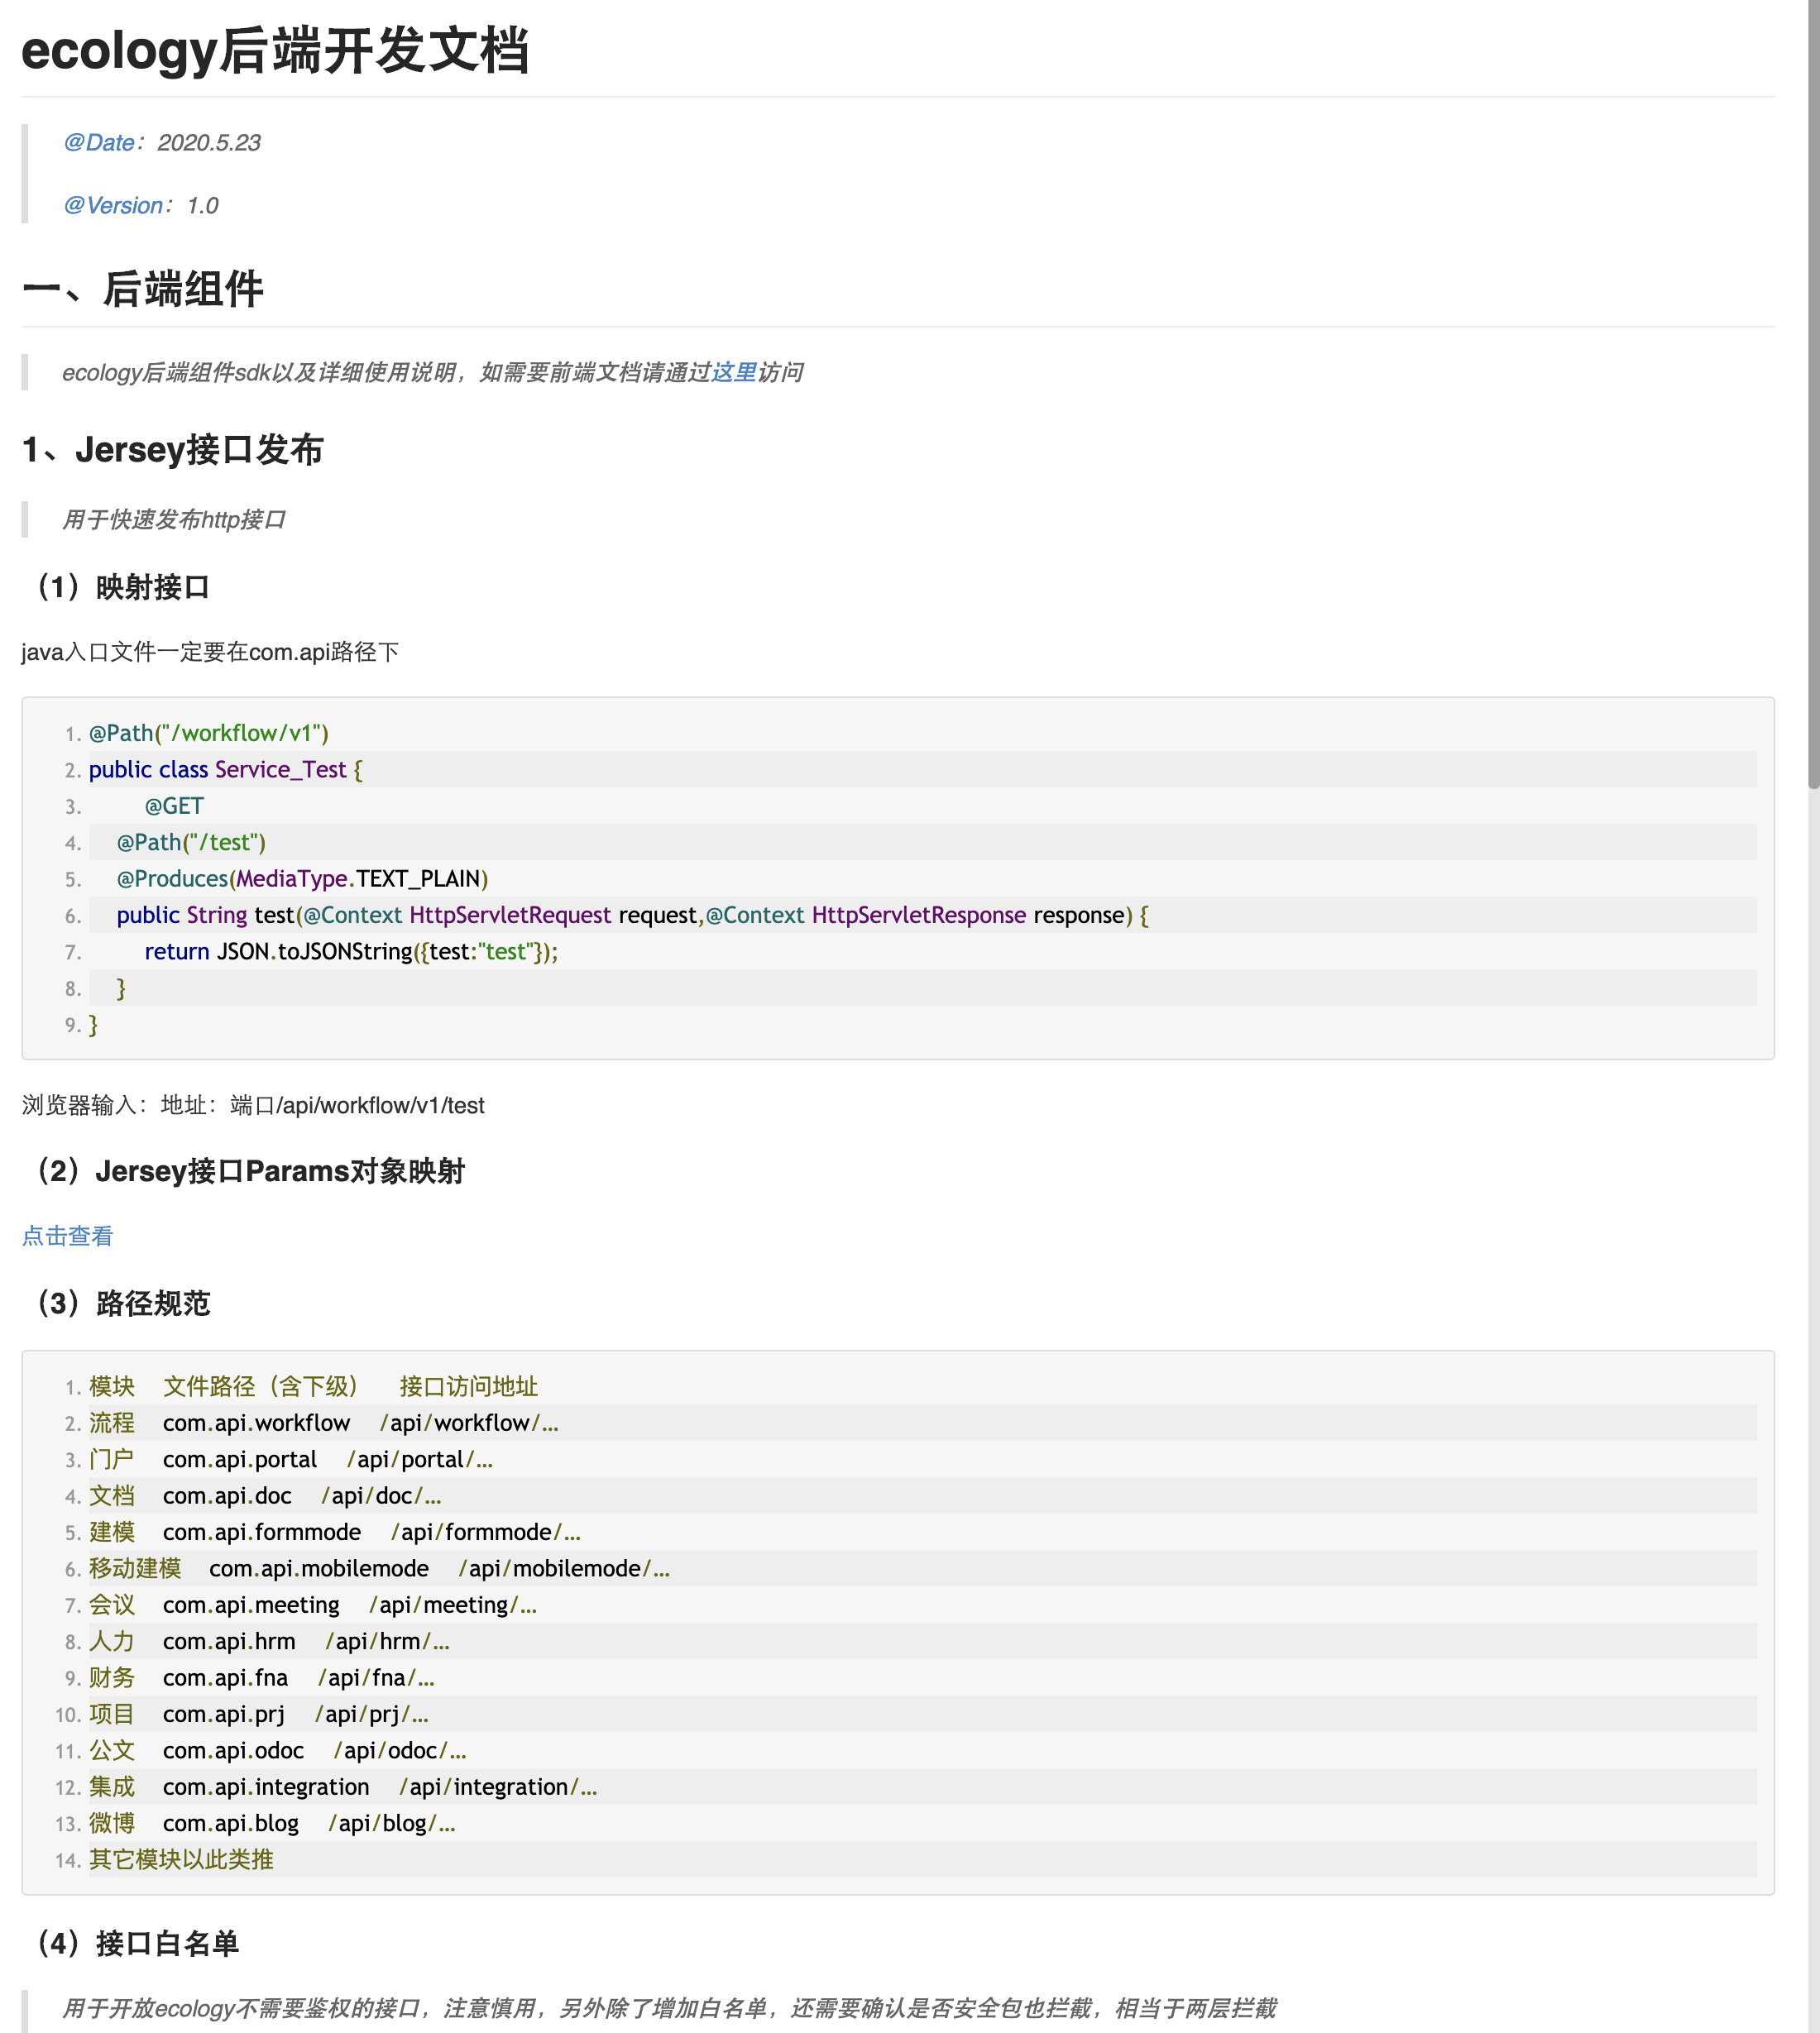
Task: Click the public class Service_Test code line
Action: tap(225, 770)
